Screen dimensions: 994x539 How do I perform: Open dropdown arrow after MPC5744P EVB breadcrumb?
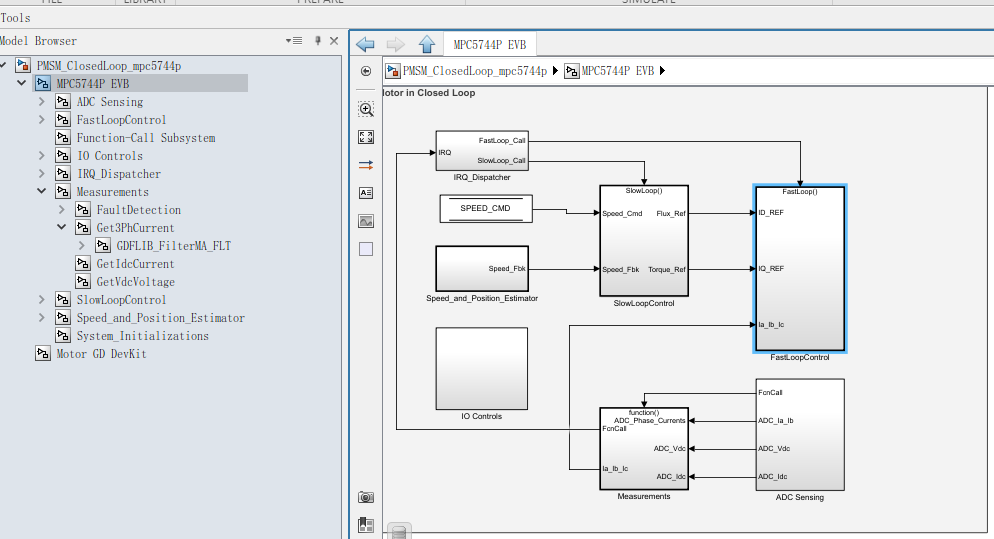[x=662, y=70]
